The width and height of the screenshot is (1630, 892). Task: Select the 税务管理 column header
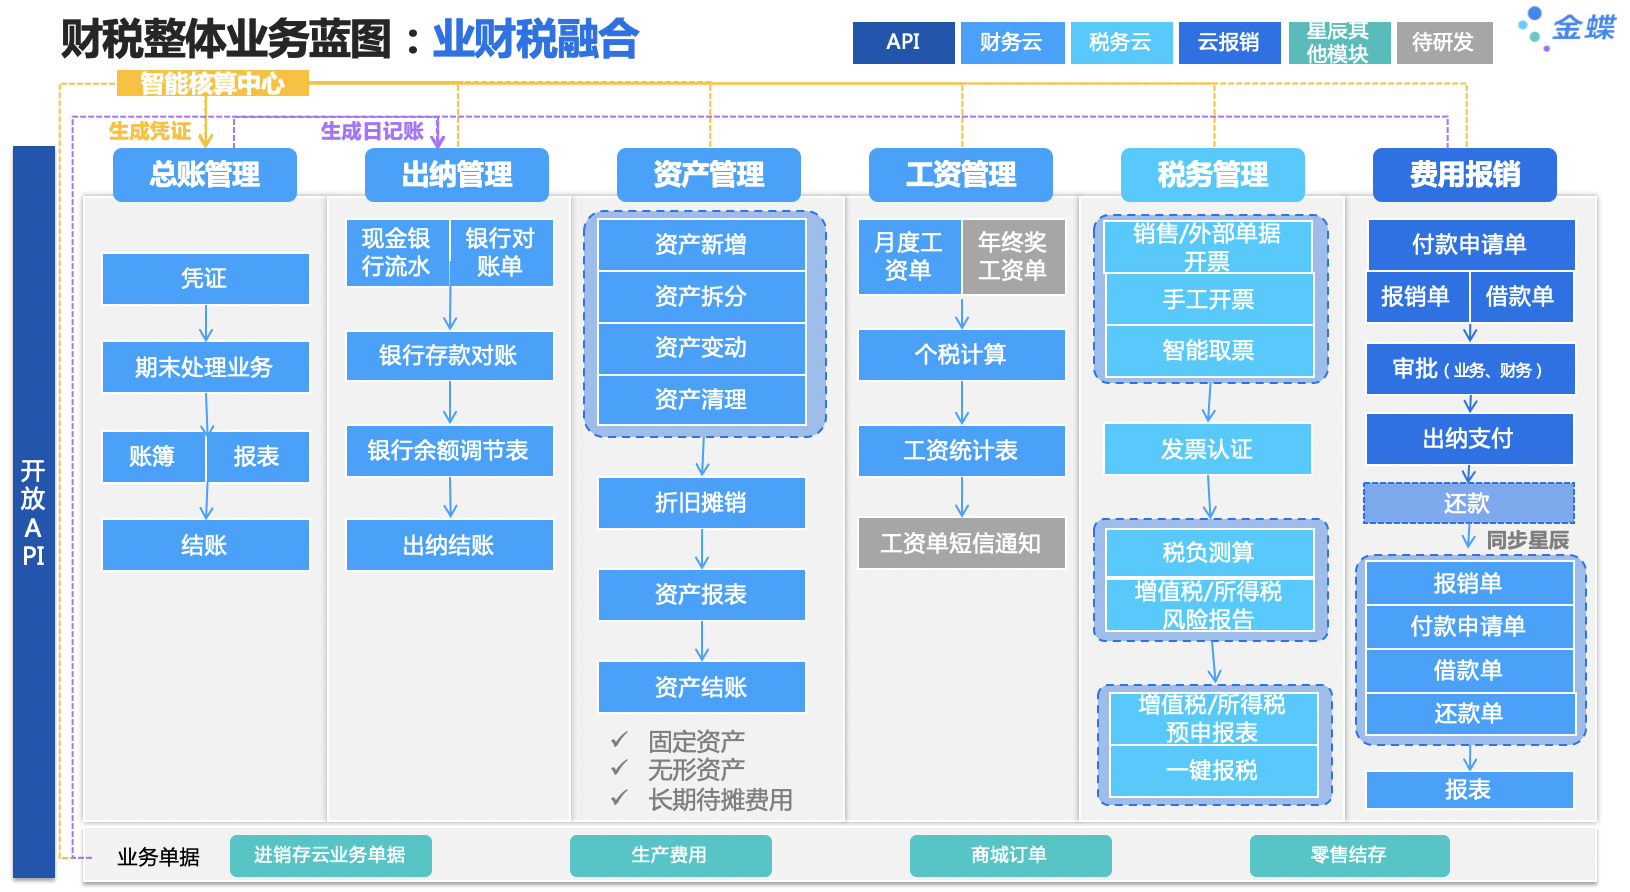click(1212, 175)
